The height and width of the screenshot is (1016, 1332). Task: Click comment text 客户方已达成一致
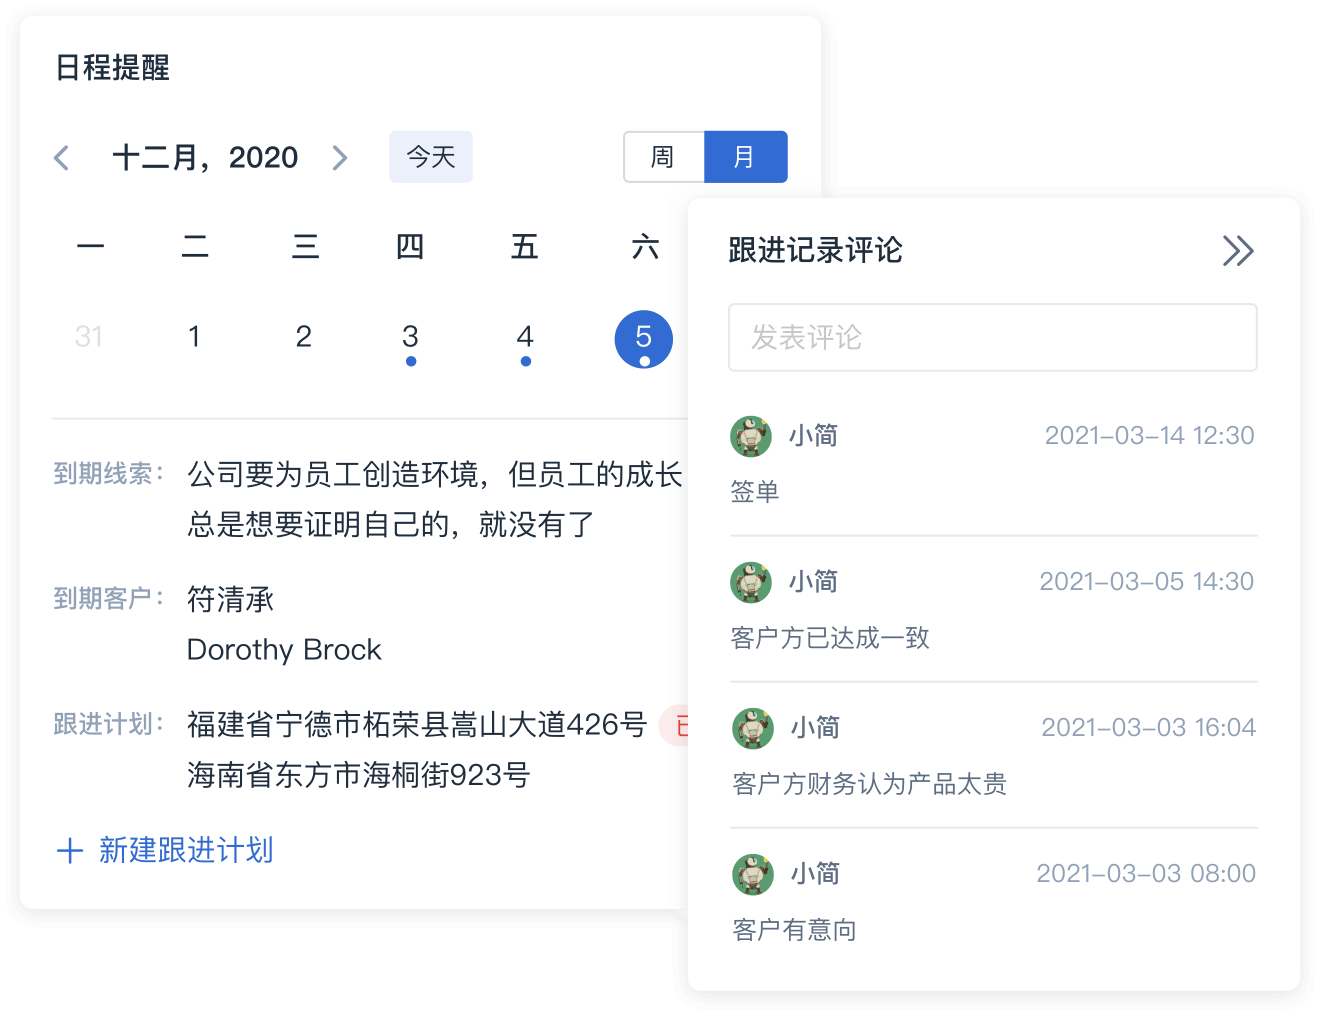coord(830,637)
